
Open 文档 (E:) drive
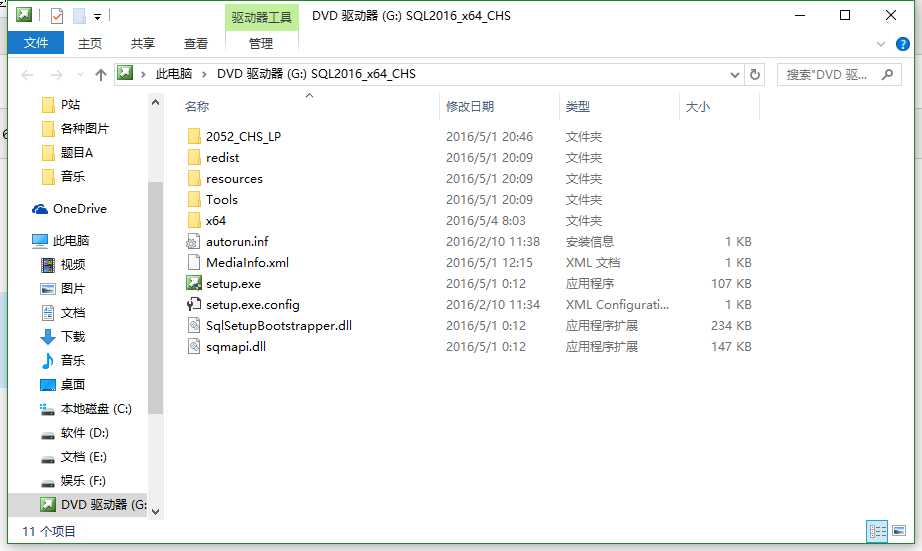[83, 457]
